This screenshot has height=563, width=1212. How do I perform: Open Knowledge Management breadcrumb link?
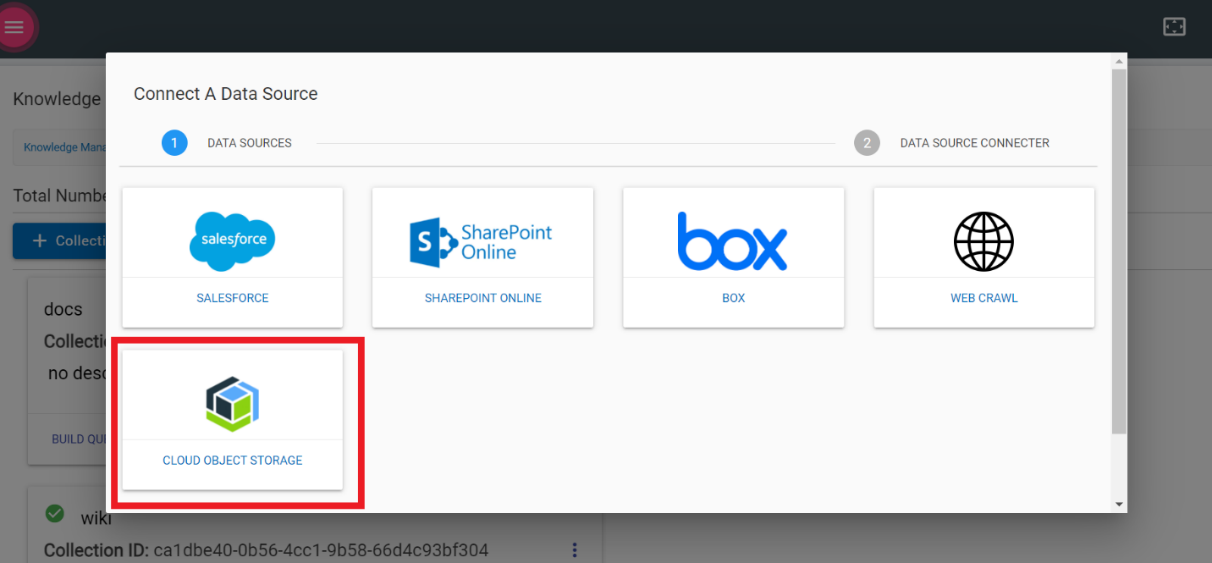click(x=64, y=147)
